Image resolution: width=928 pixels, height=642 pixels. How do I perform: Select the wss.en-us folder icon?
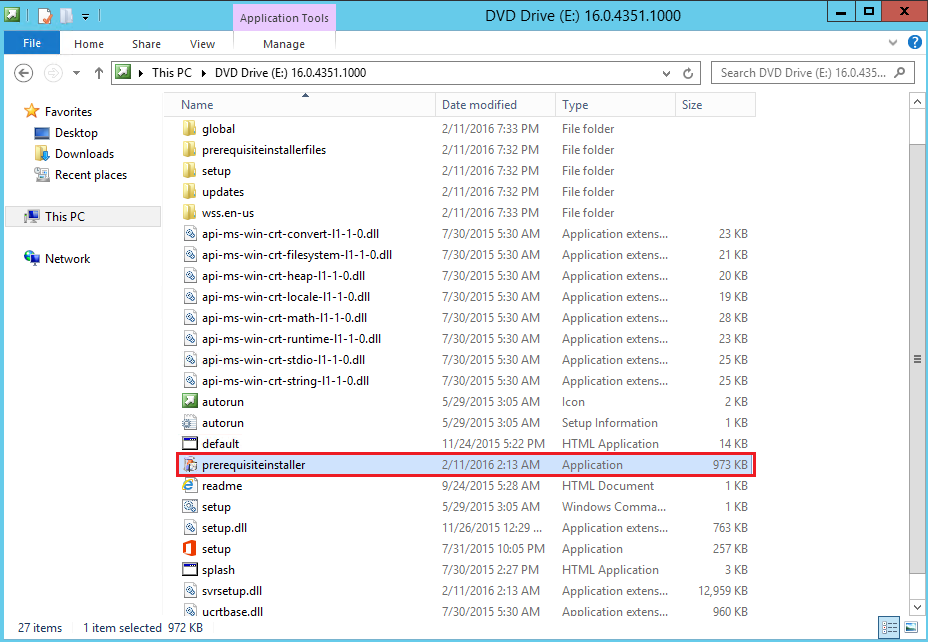click(x=189, y=212)
